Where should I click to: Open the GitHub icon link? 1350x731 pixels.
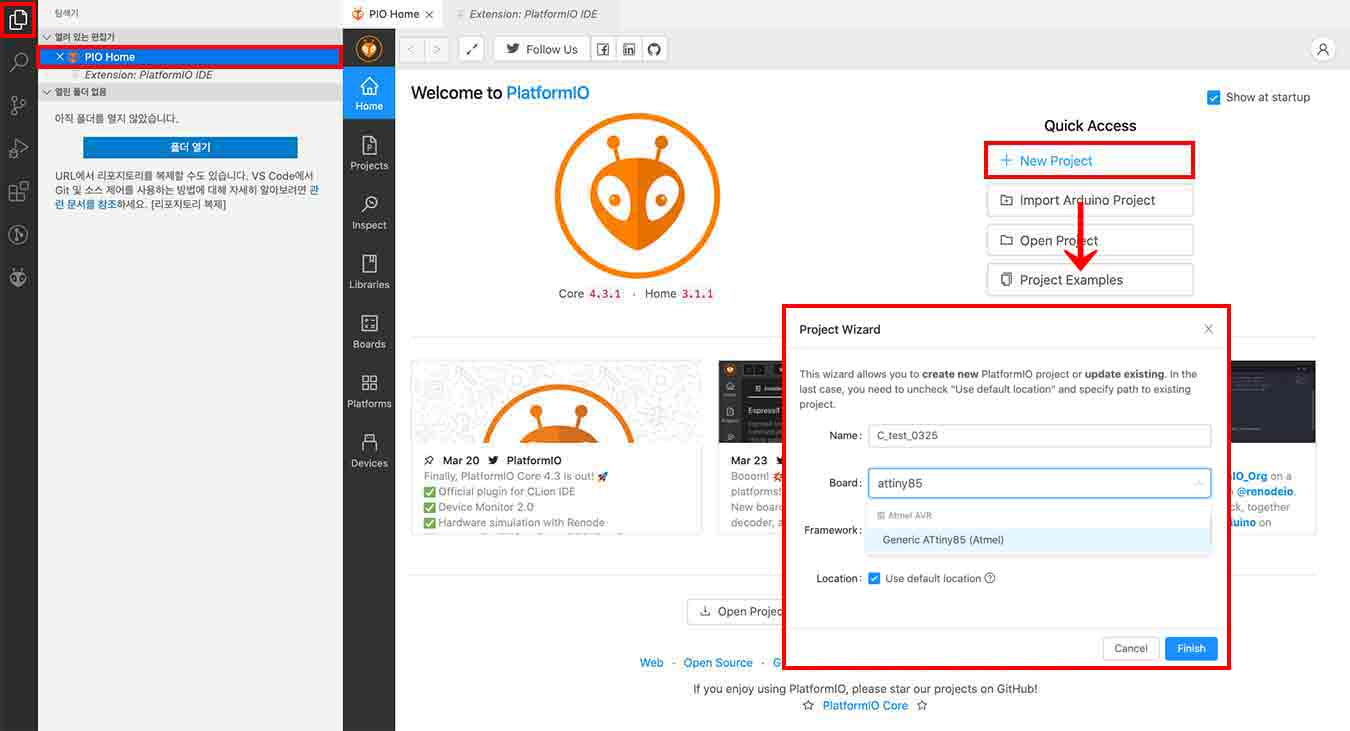(x=654, y=49)
